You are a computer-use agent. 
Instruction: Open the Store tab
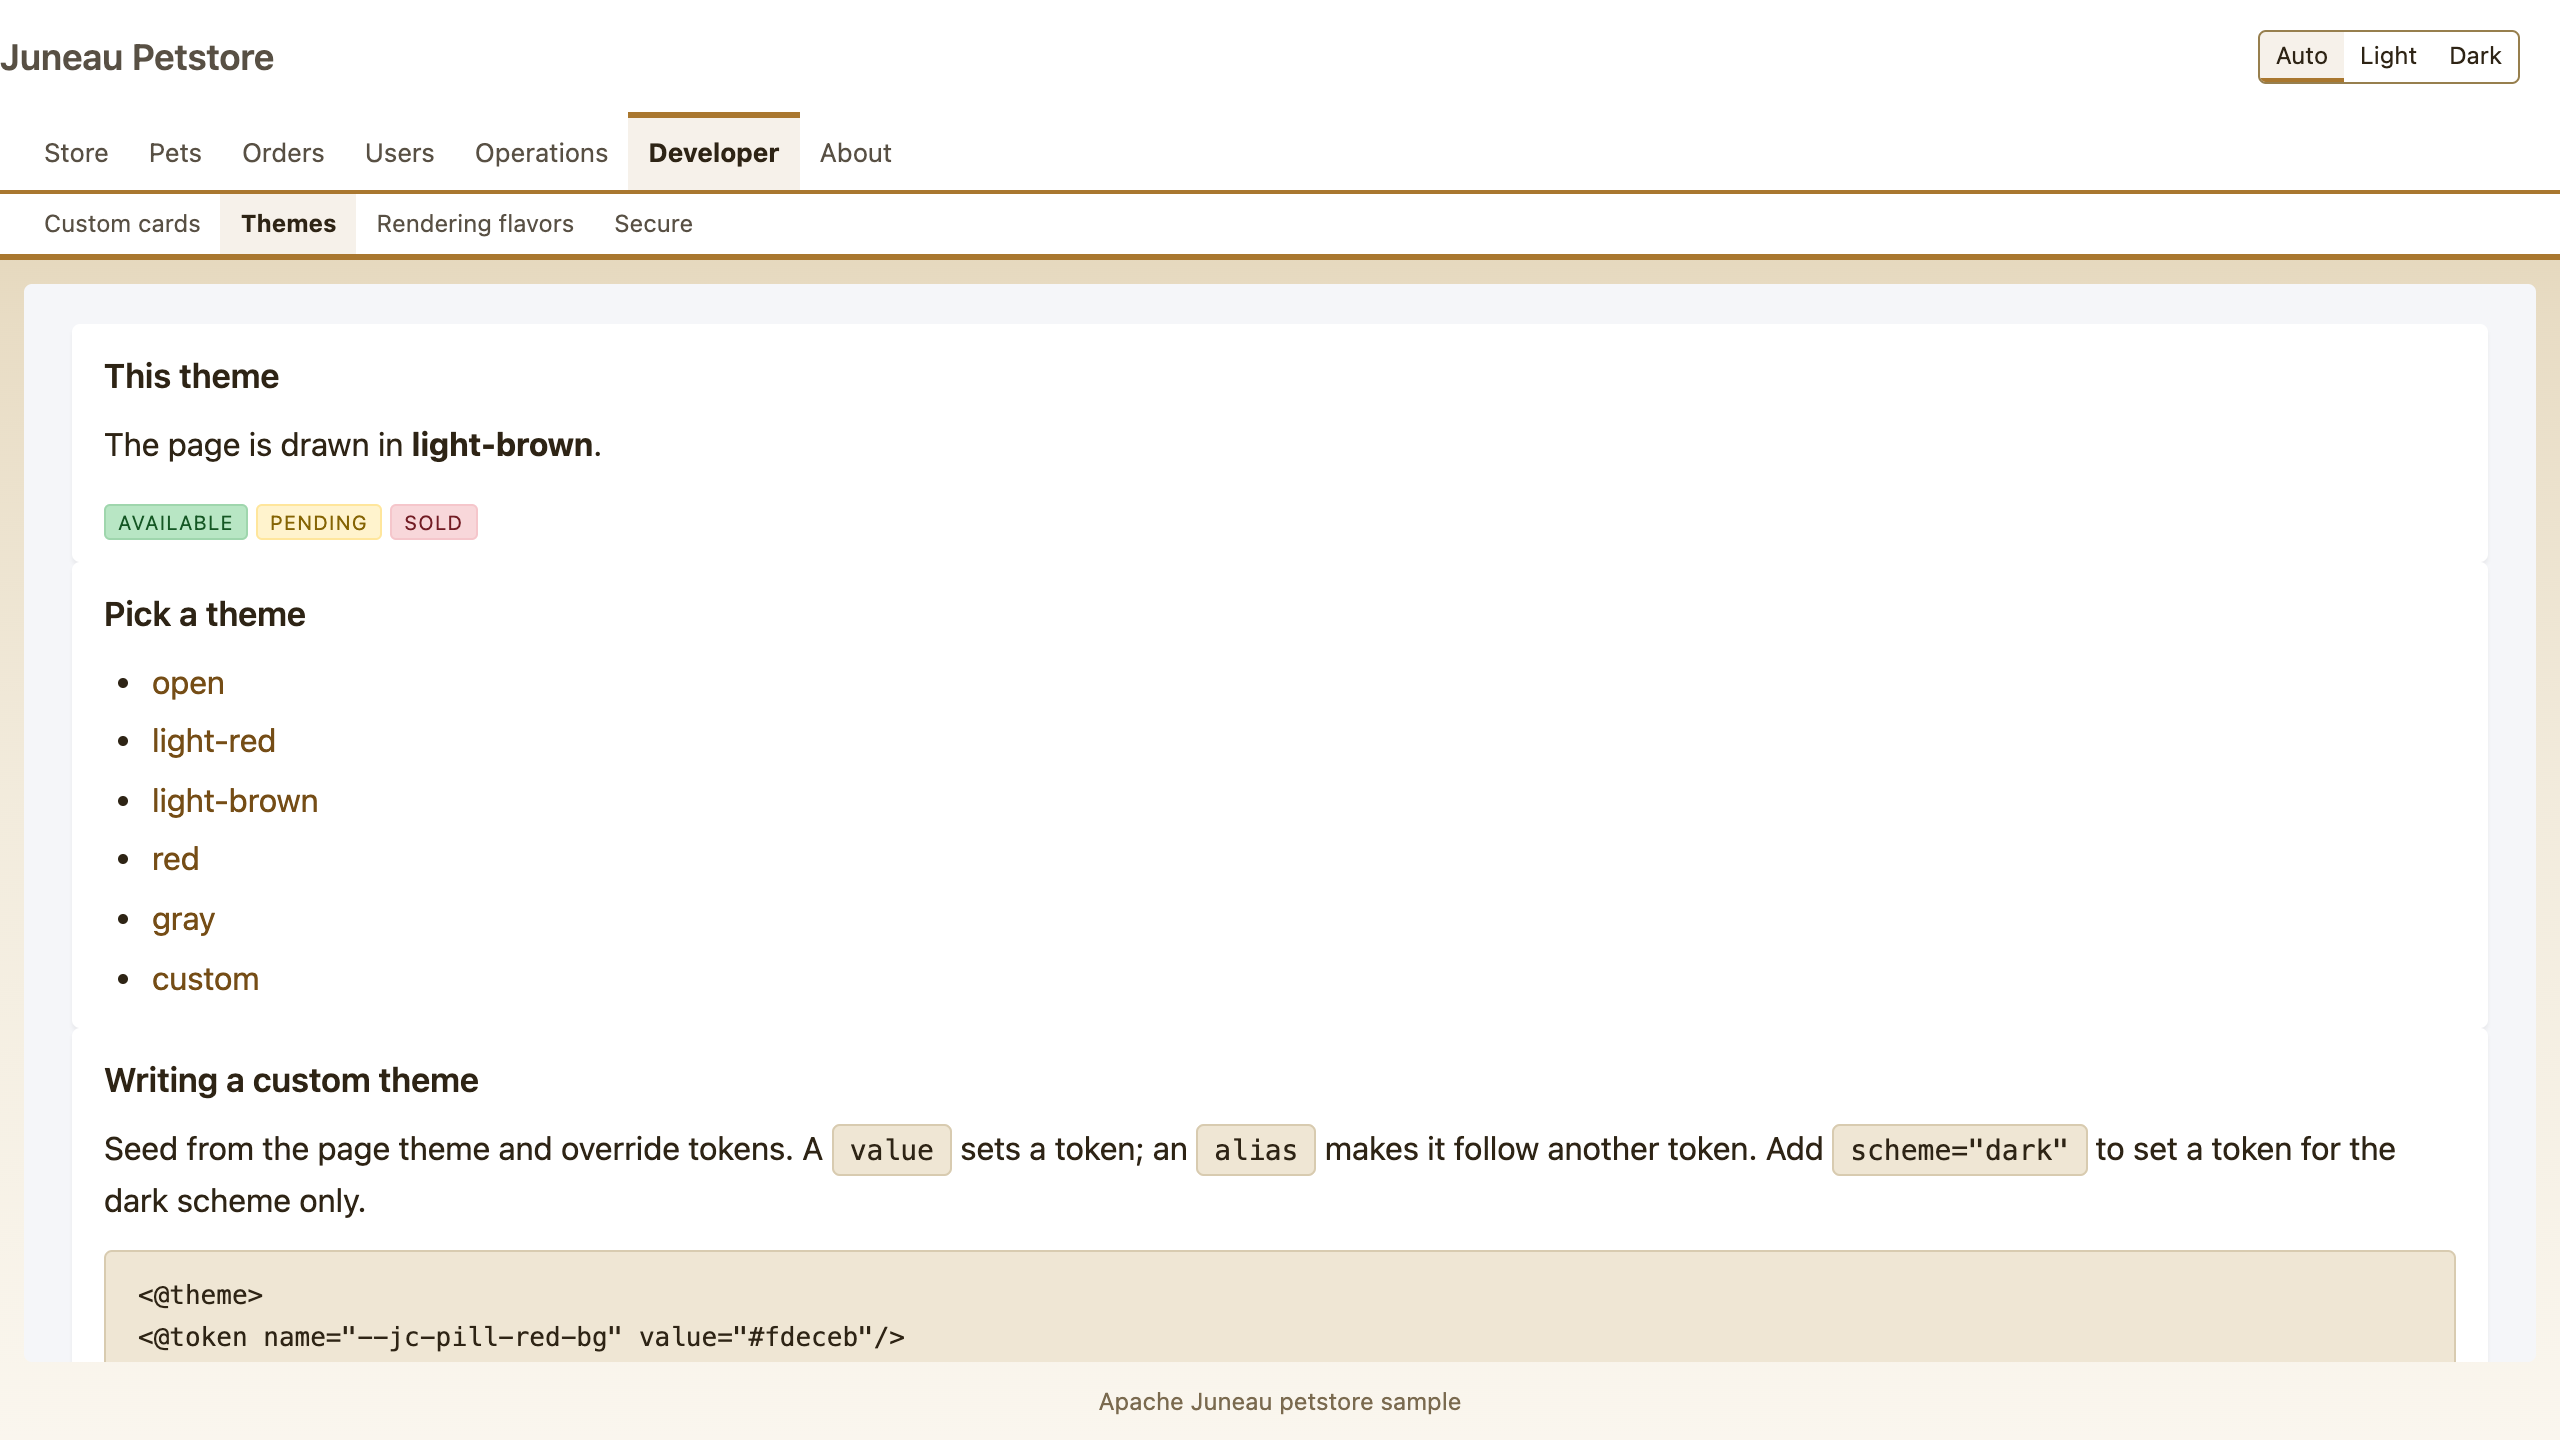pyautogui.click(x=76, y=153)
